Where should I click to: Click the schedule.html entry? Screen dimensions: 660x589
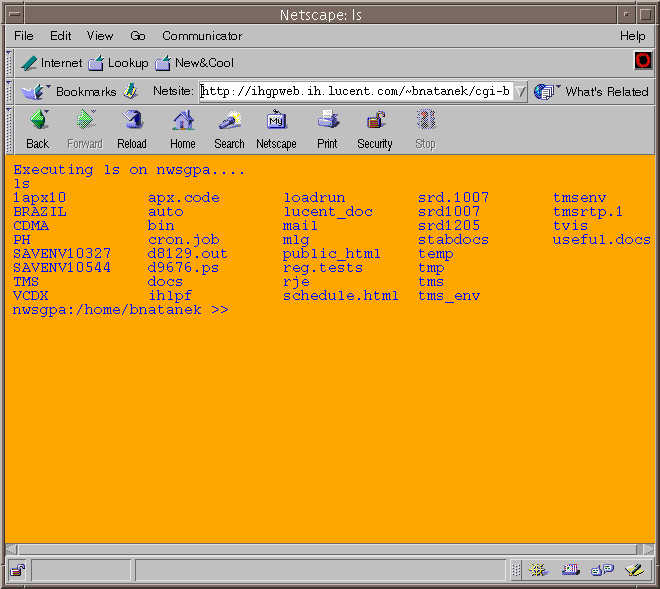[341, 296]
